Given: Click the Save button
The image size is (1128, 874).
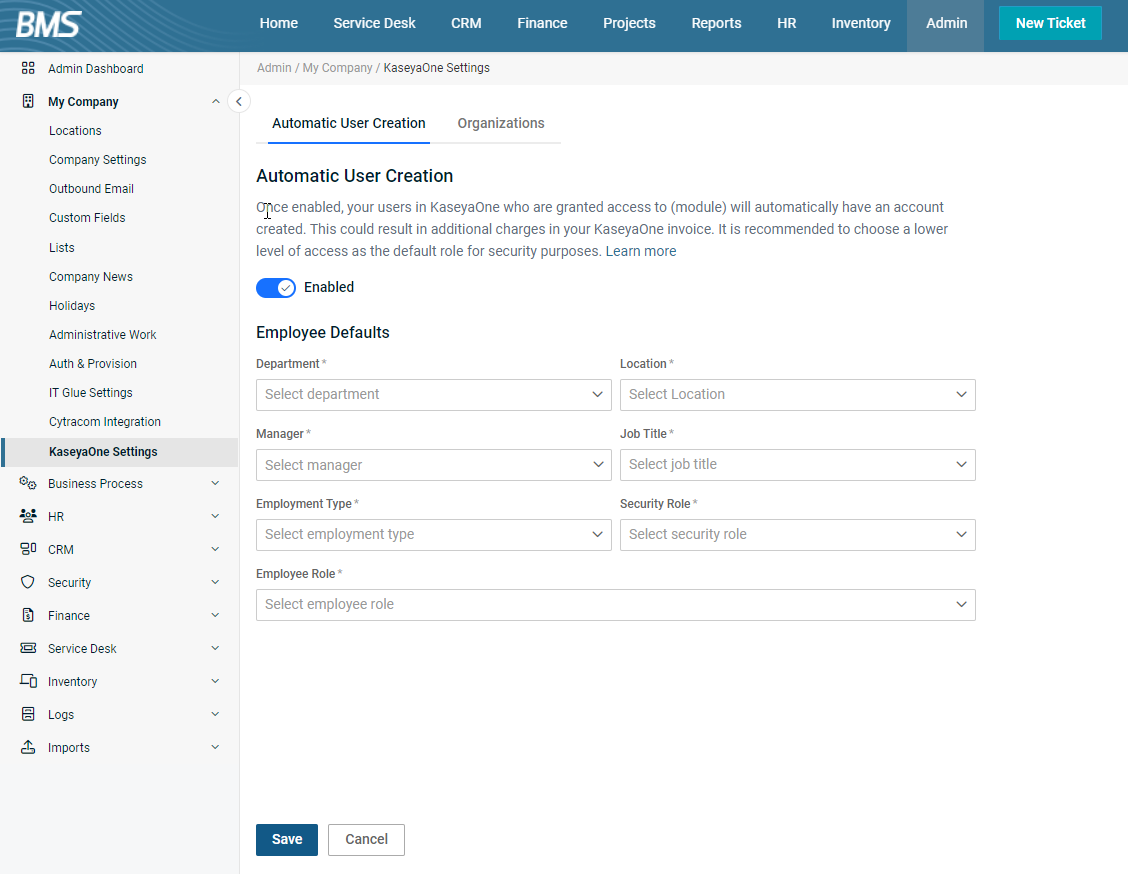Looking at the screenshot, I should [x=287, y=839].
